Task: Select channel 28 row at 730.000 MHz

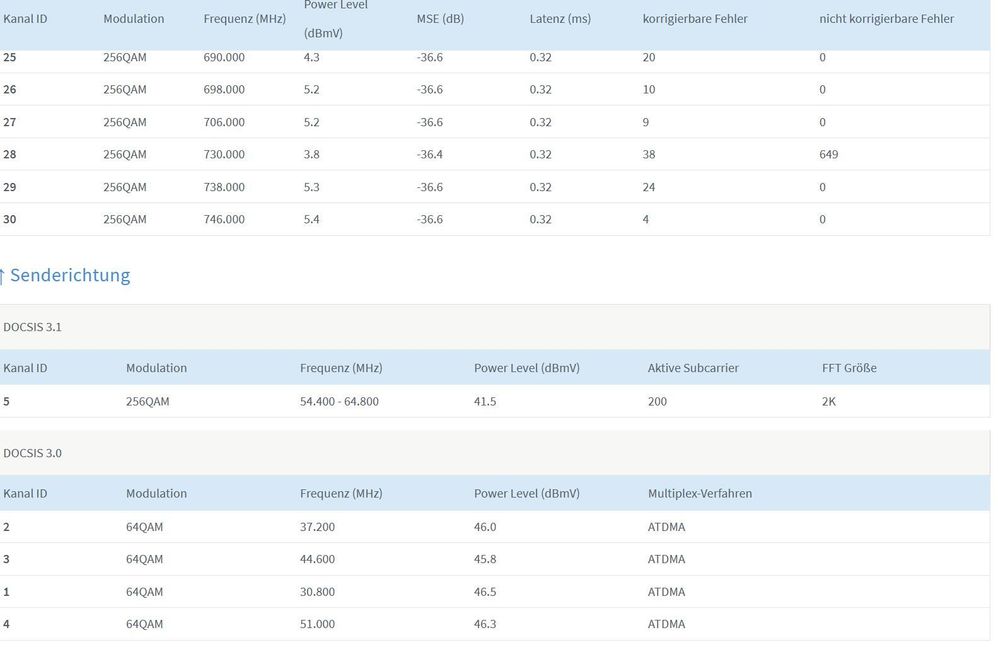Action: click(x=224, y=155)
